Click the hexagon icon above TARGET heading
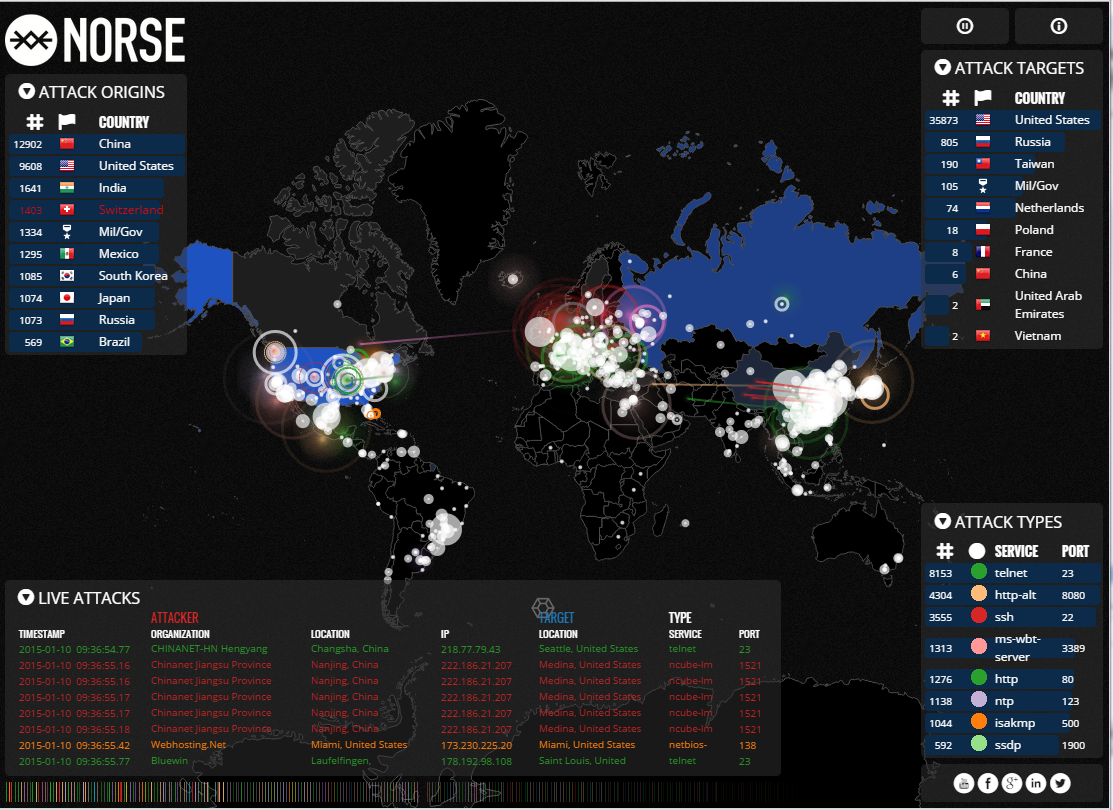 point(543,608)
